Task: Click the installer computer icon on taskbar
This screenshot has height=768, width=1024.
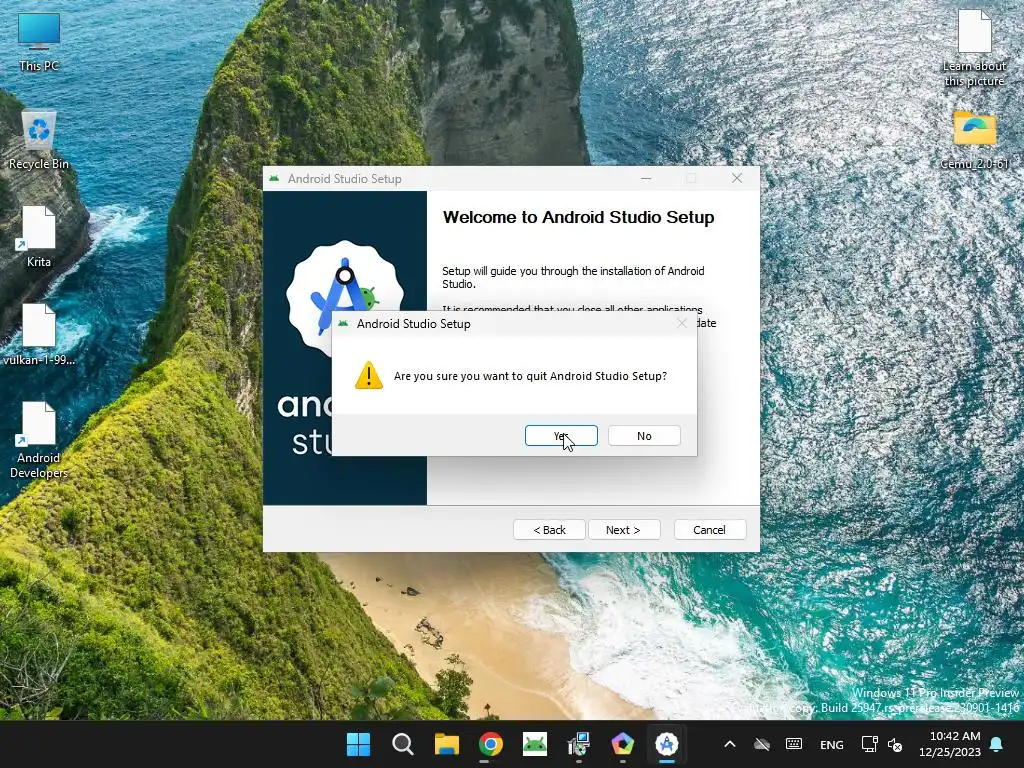Action: (579, 744)
